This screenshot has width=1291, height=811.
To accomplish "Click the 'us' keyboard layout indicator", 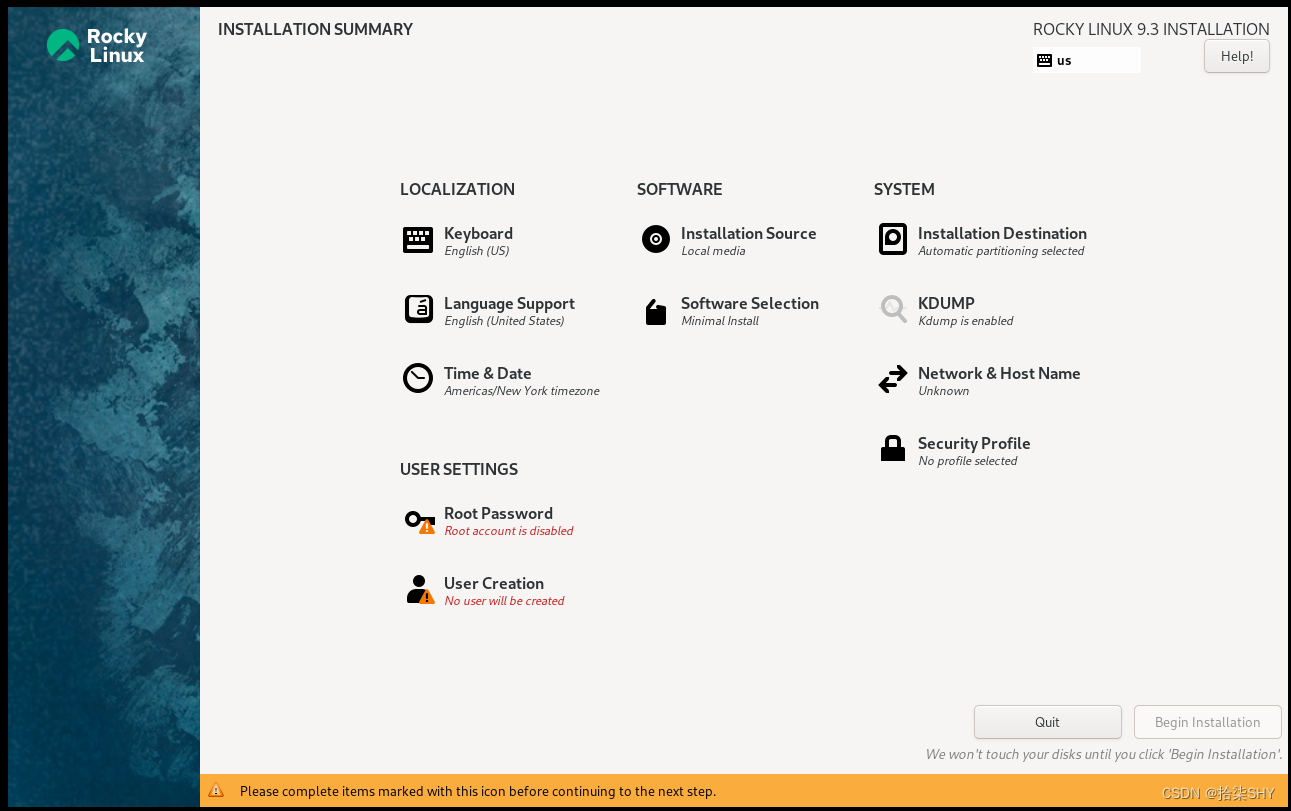I will [1086, 60].
